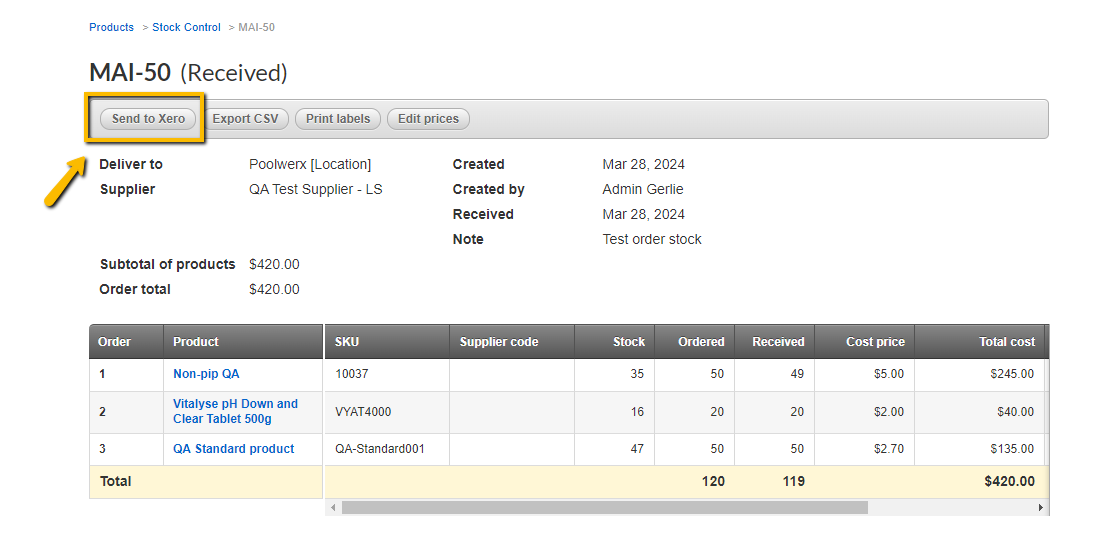The width and height of the screenshot is (1106, 555).
Task: Click the Total row label
Action: click(x=116, y=481)
